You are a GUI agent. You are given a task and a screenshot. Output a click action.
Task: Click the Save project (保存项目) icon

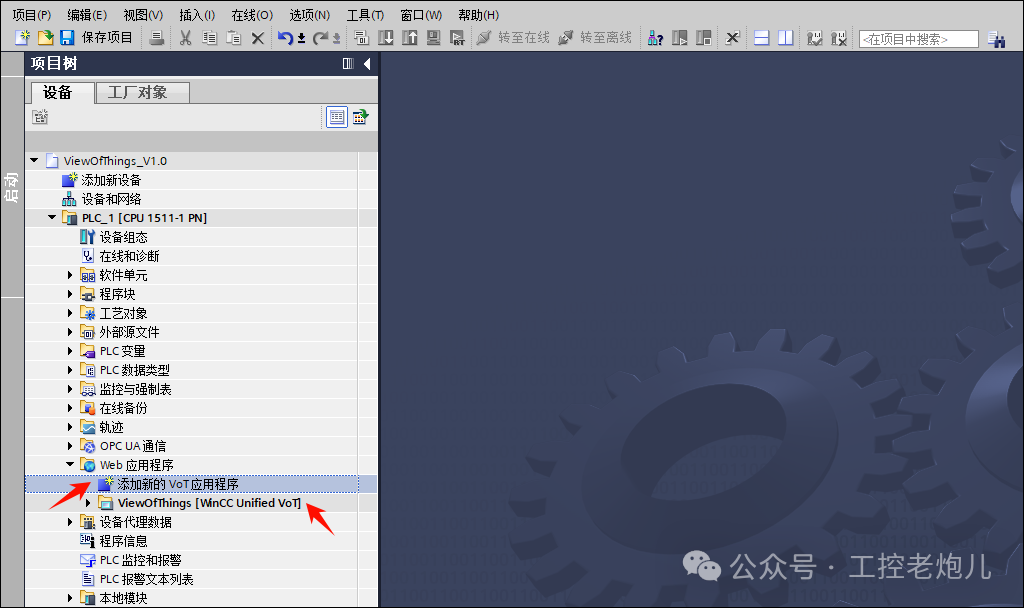66,38
